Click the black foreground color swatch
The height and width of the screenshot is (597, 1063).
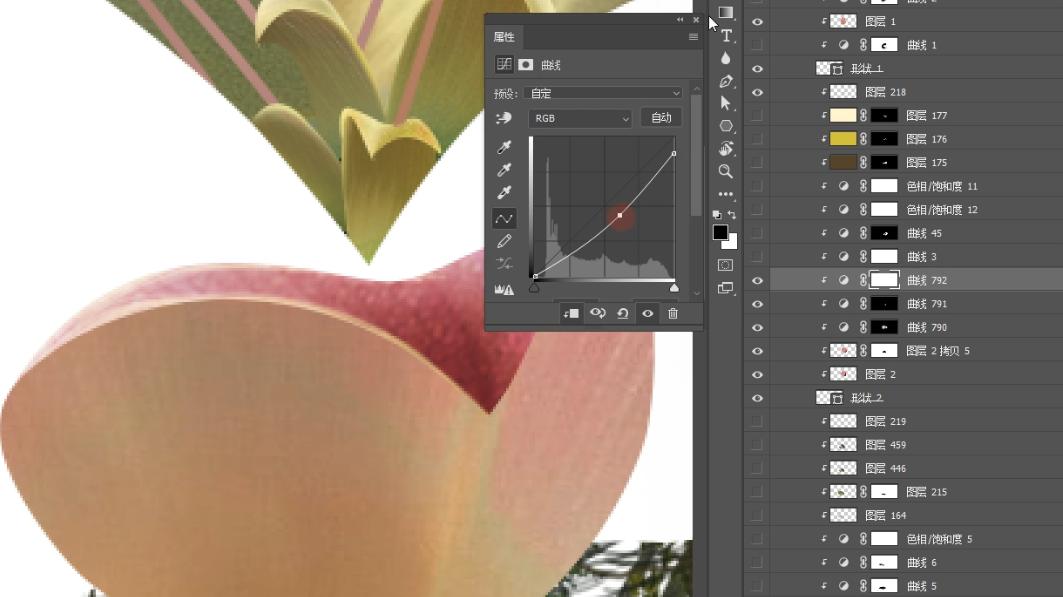[x=720, y=232]
